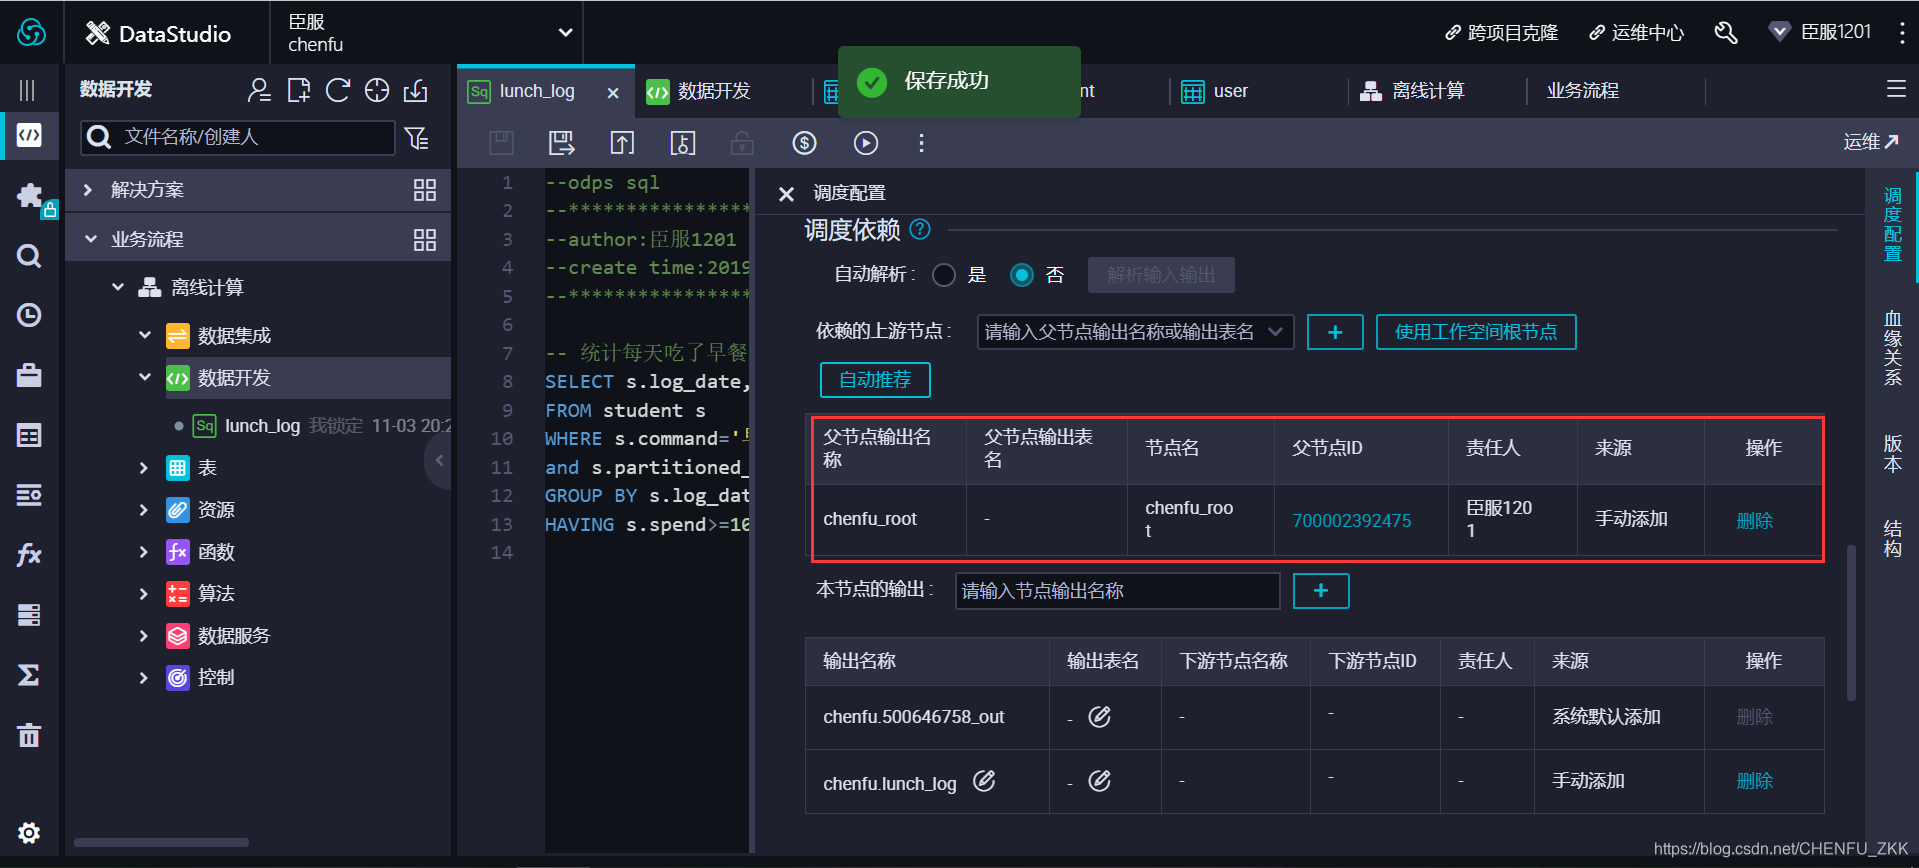Viewport: 1919px width, 868px height.
Task: Open the fx functions icon in left rail
Action: point(29,555)
